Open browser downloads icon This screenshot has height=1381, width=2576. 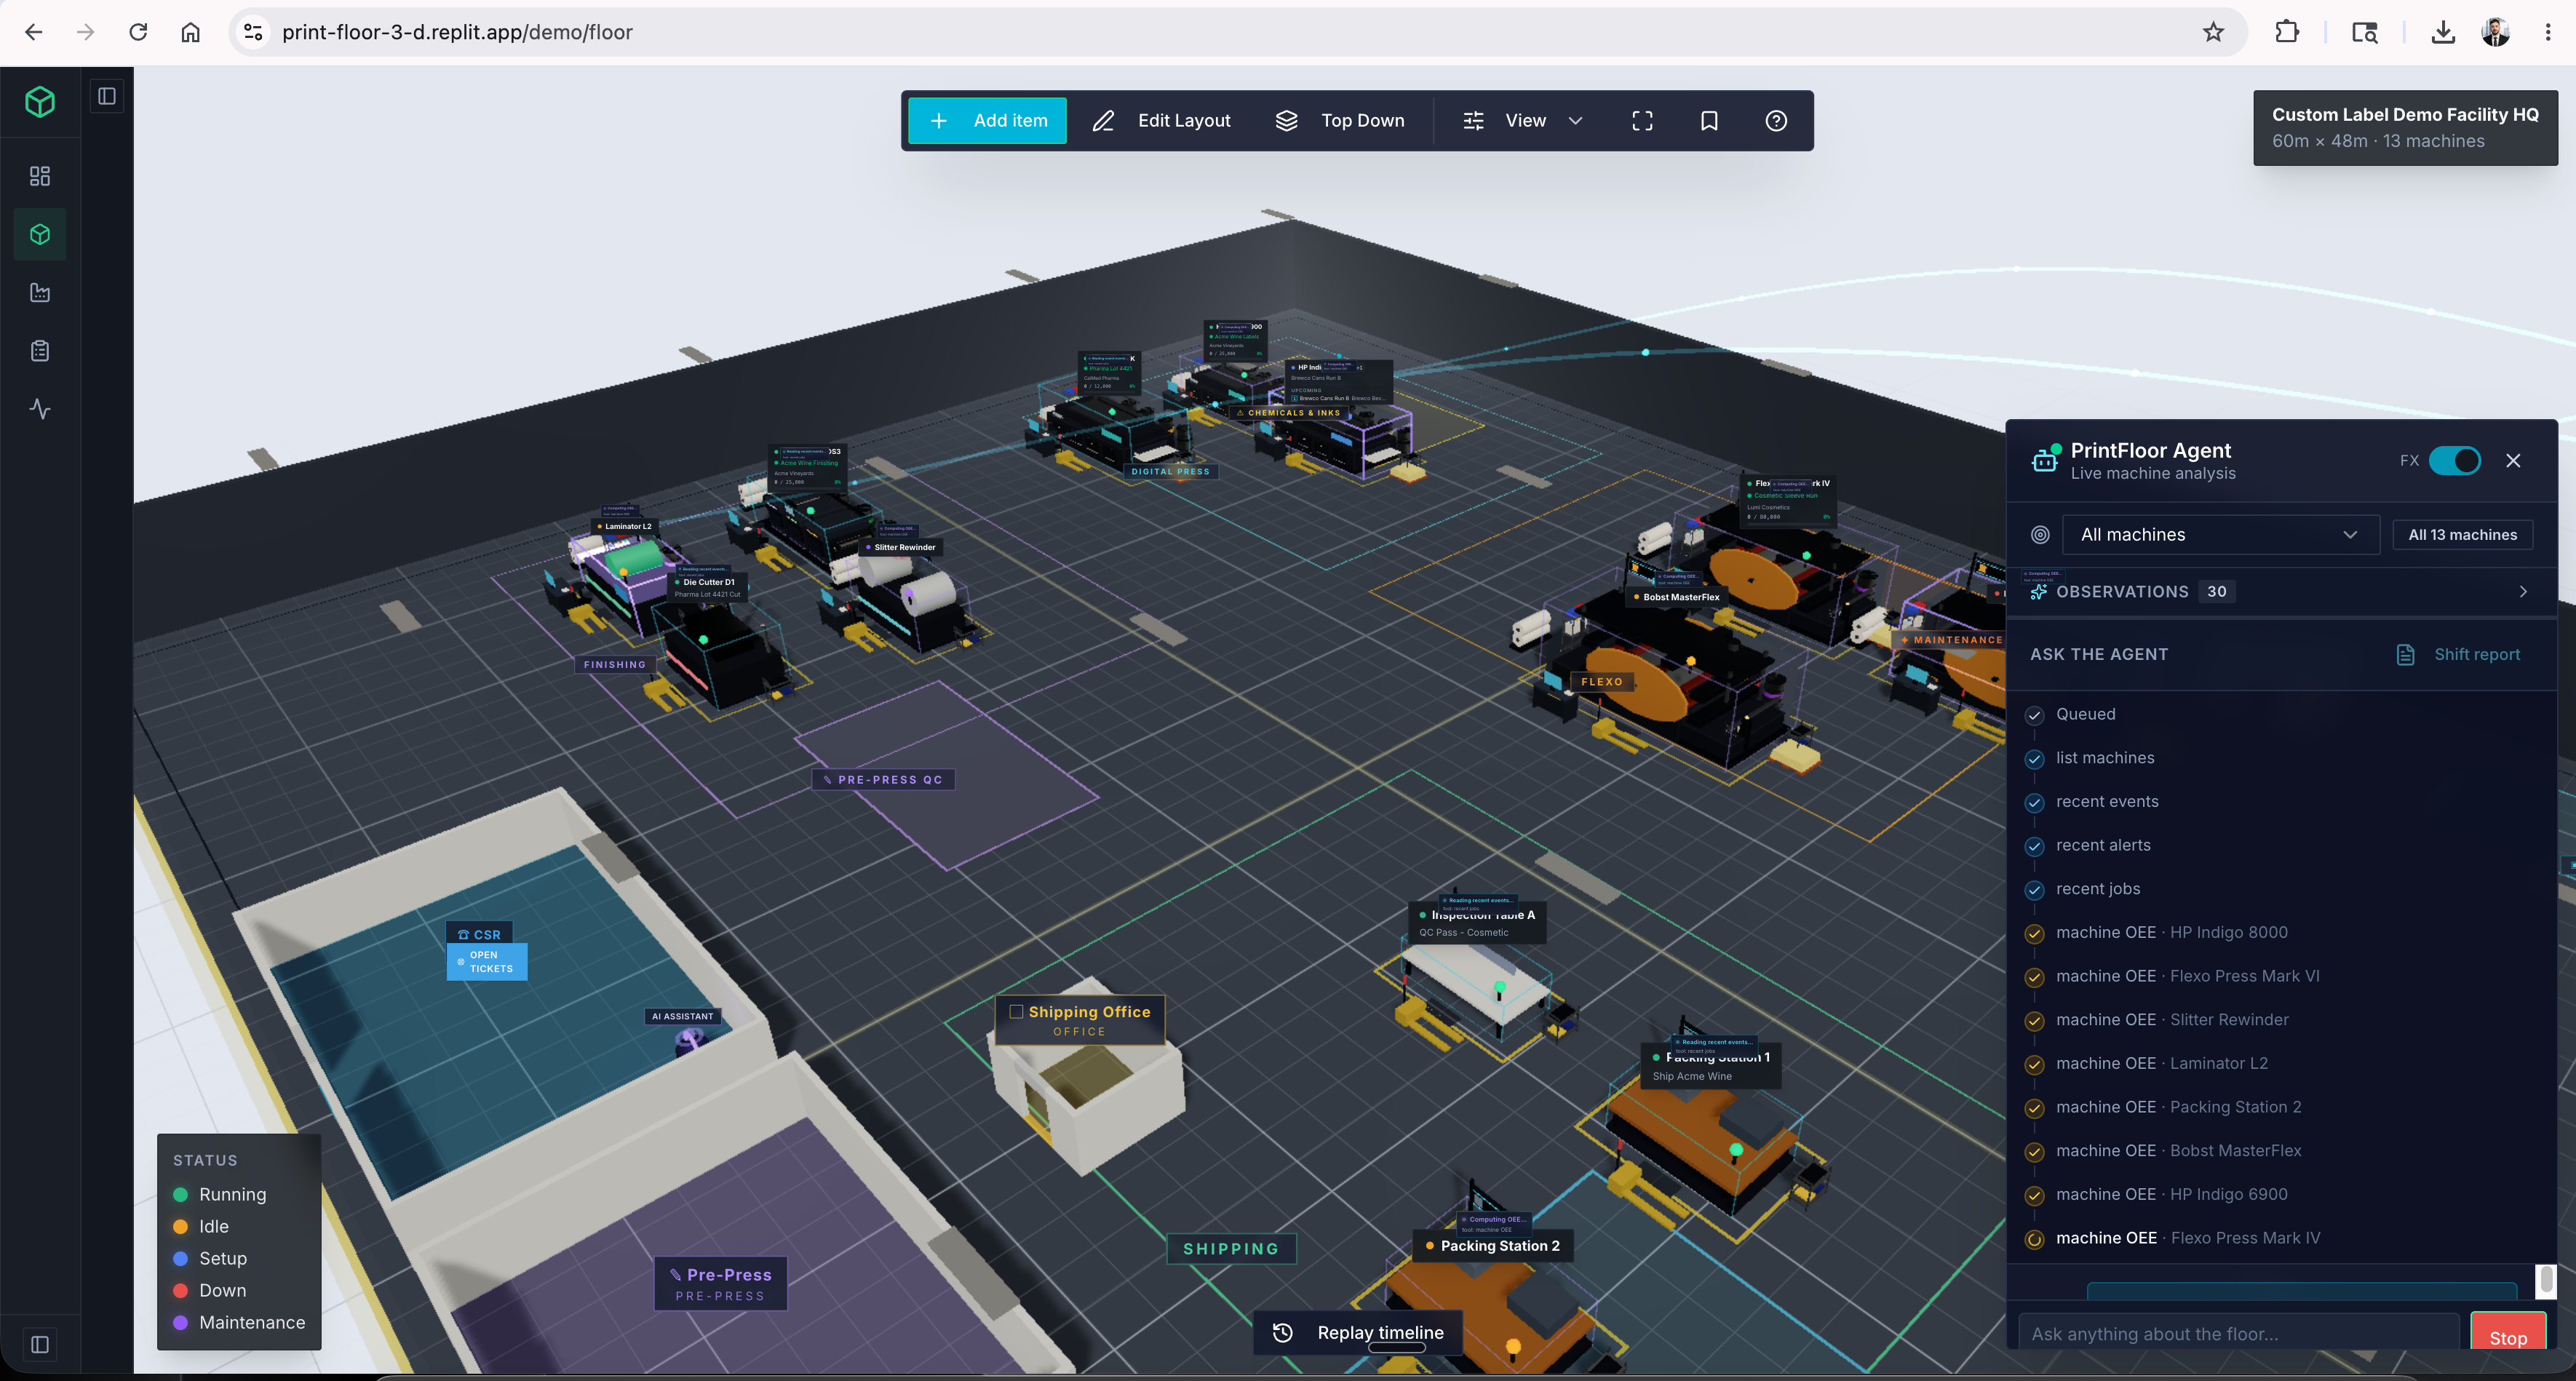[x=2443, y=32]
